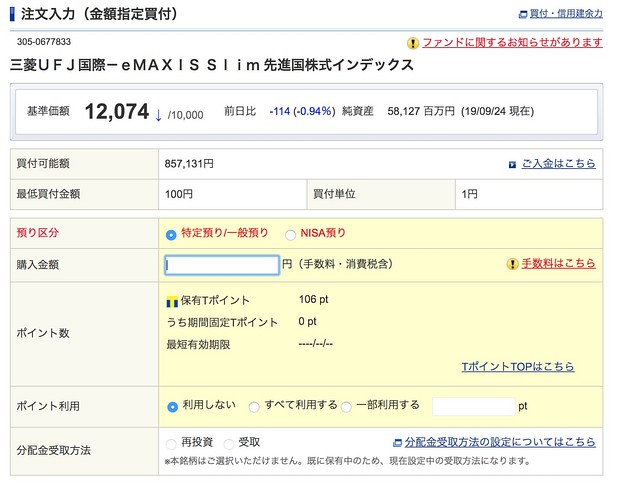This screenshot has height=500, width=617.
Task: Click the blue arrow icon beside ご入金はこちら
Action: point(512,164)
